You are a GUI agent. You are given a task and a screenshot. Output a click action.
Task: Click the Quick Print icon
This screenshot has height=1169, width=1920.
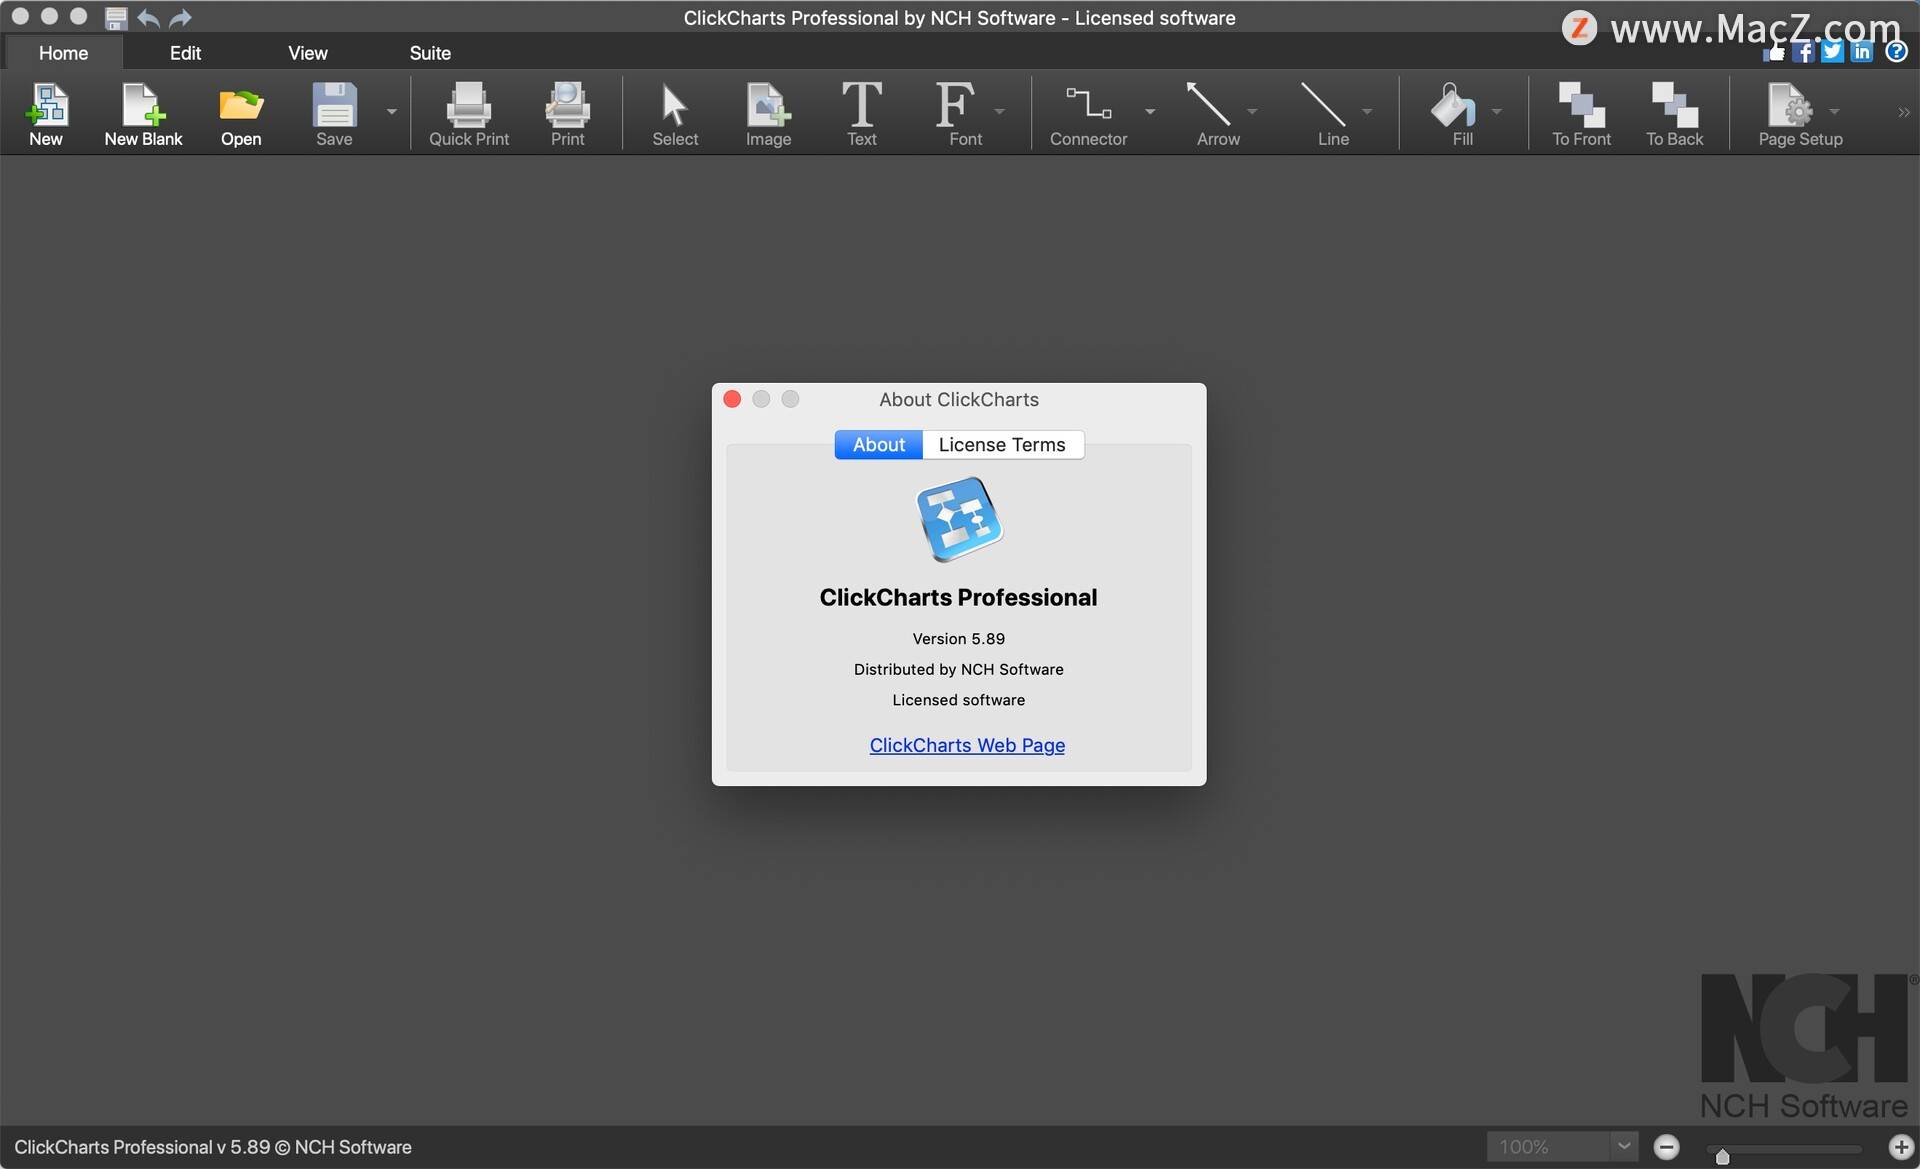pos(469,113)
